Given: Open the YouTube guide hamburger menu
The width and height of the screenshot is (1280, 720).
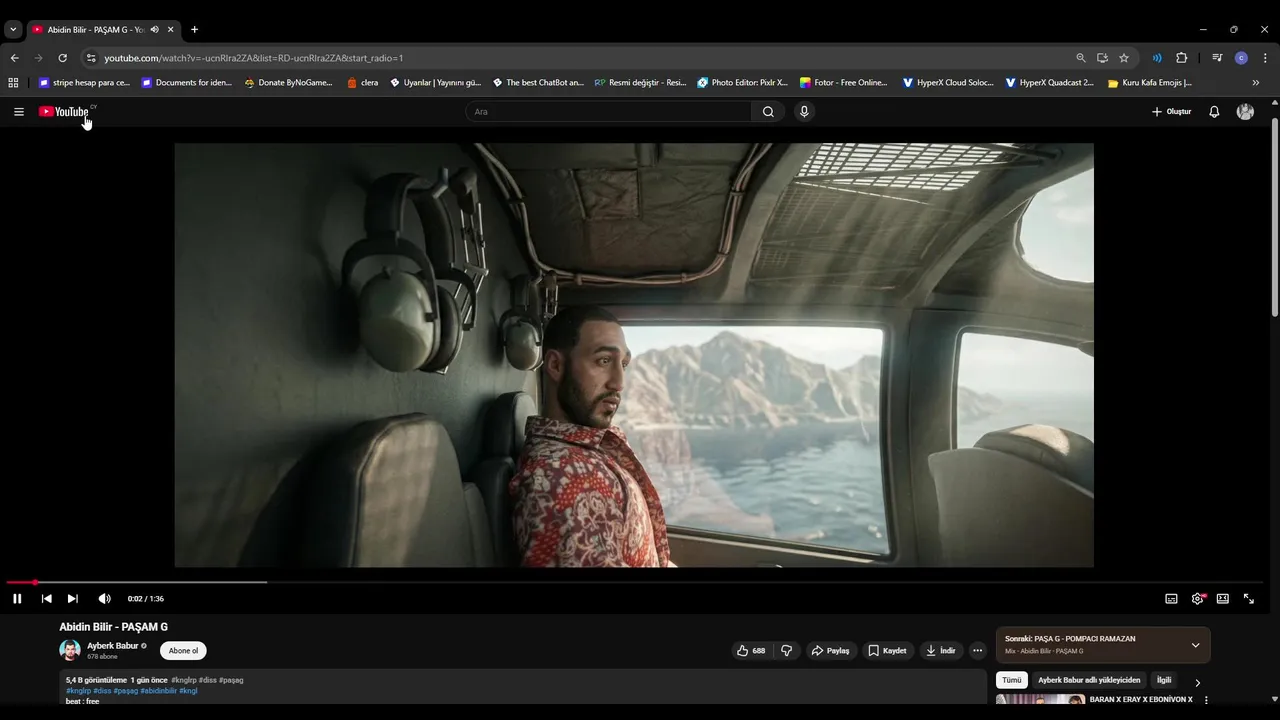Looking at the screenshot, I should point(18,112).
